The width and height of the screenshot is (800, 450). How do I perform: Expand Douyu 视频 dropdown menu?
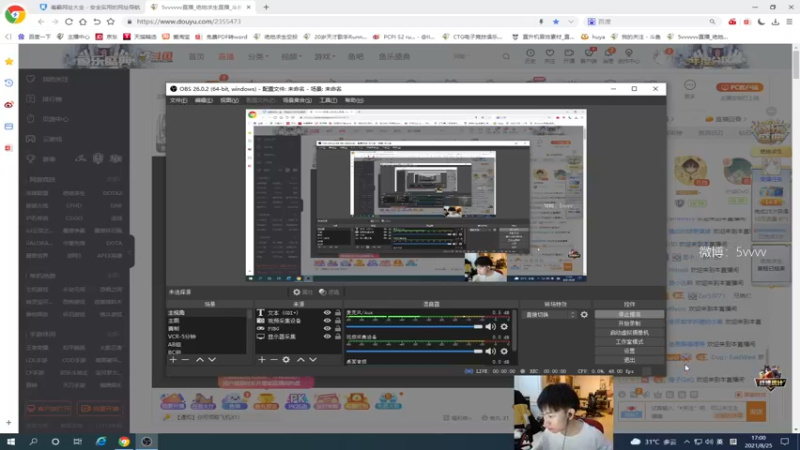coord(291,56)
